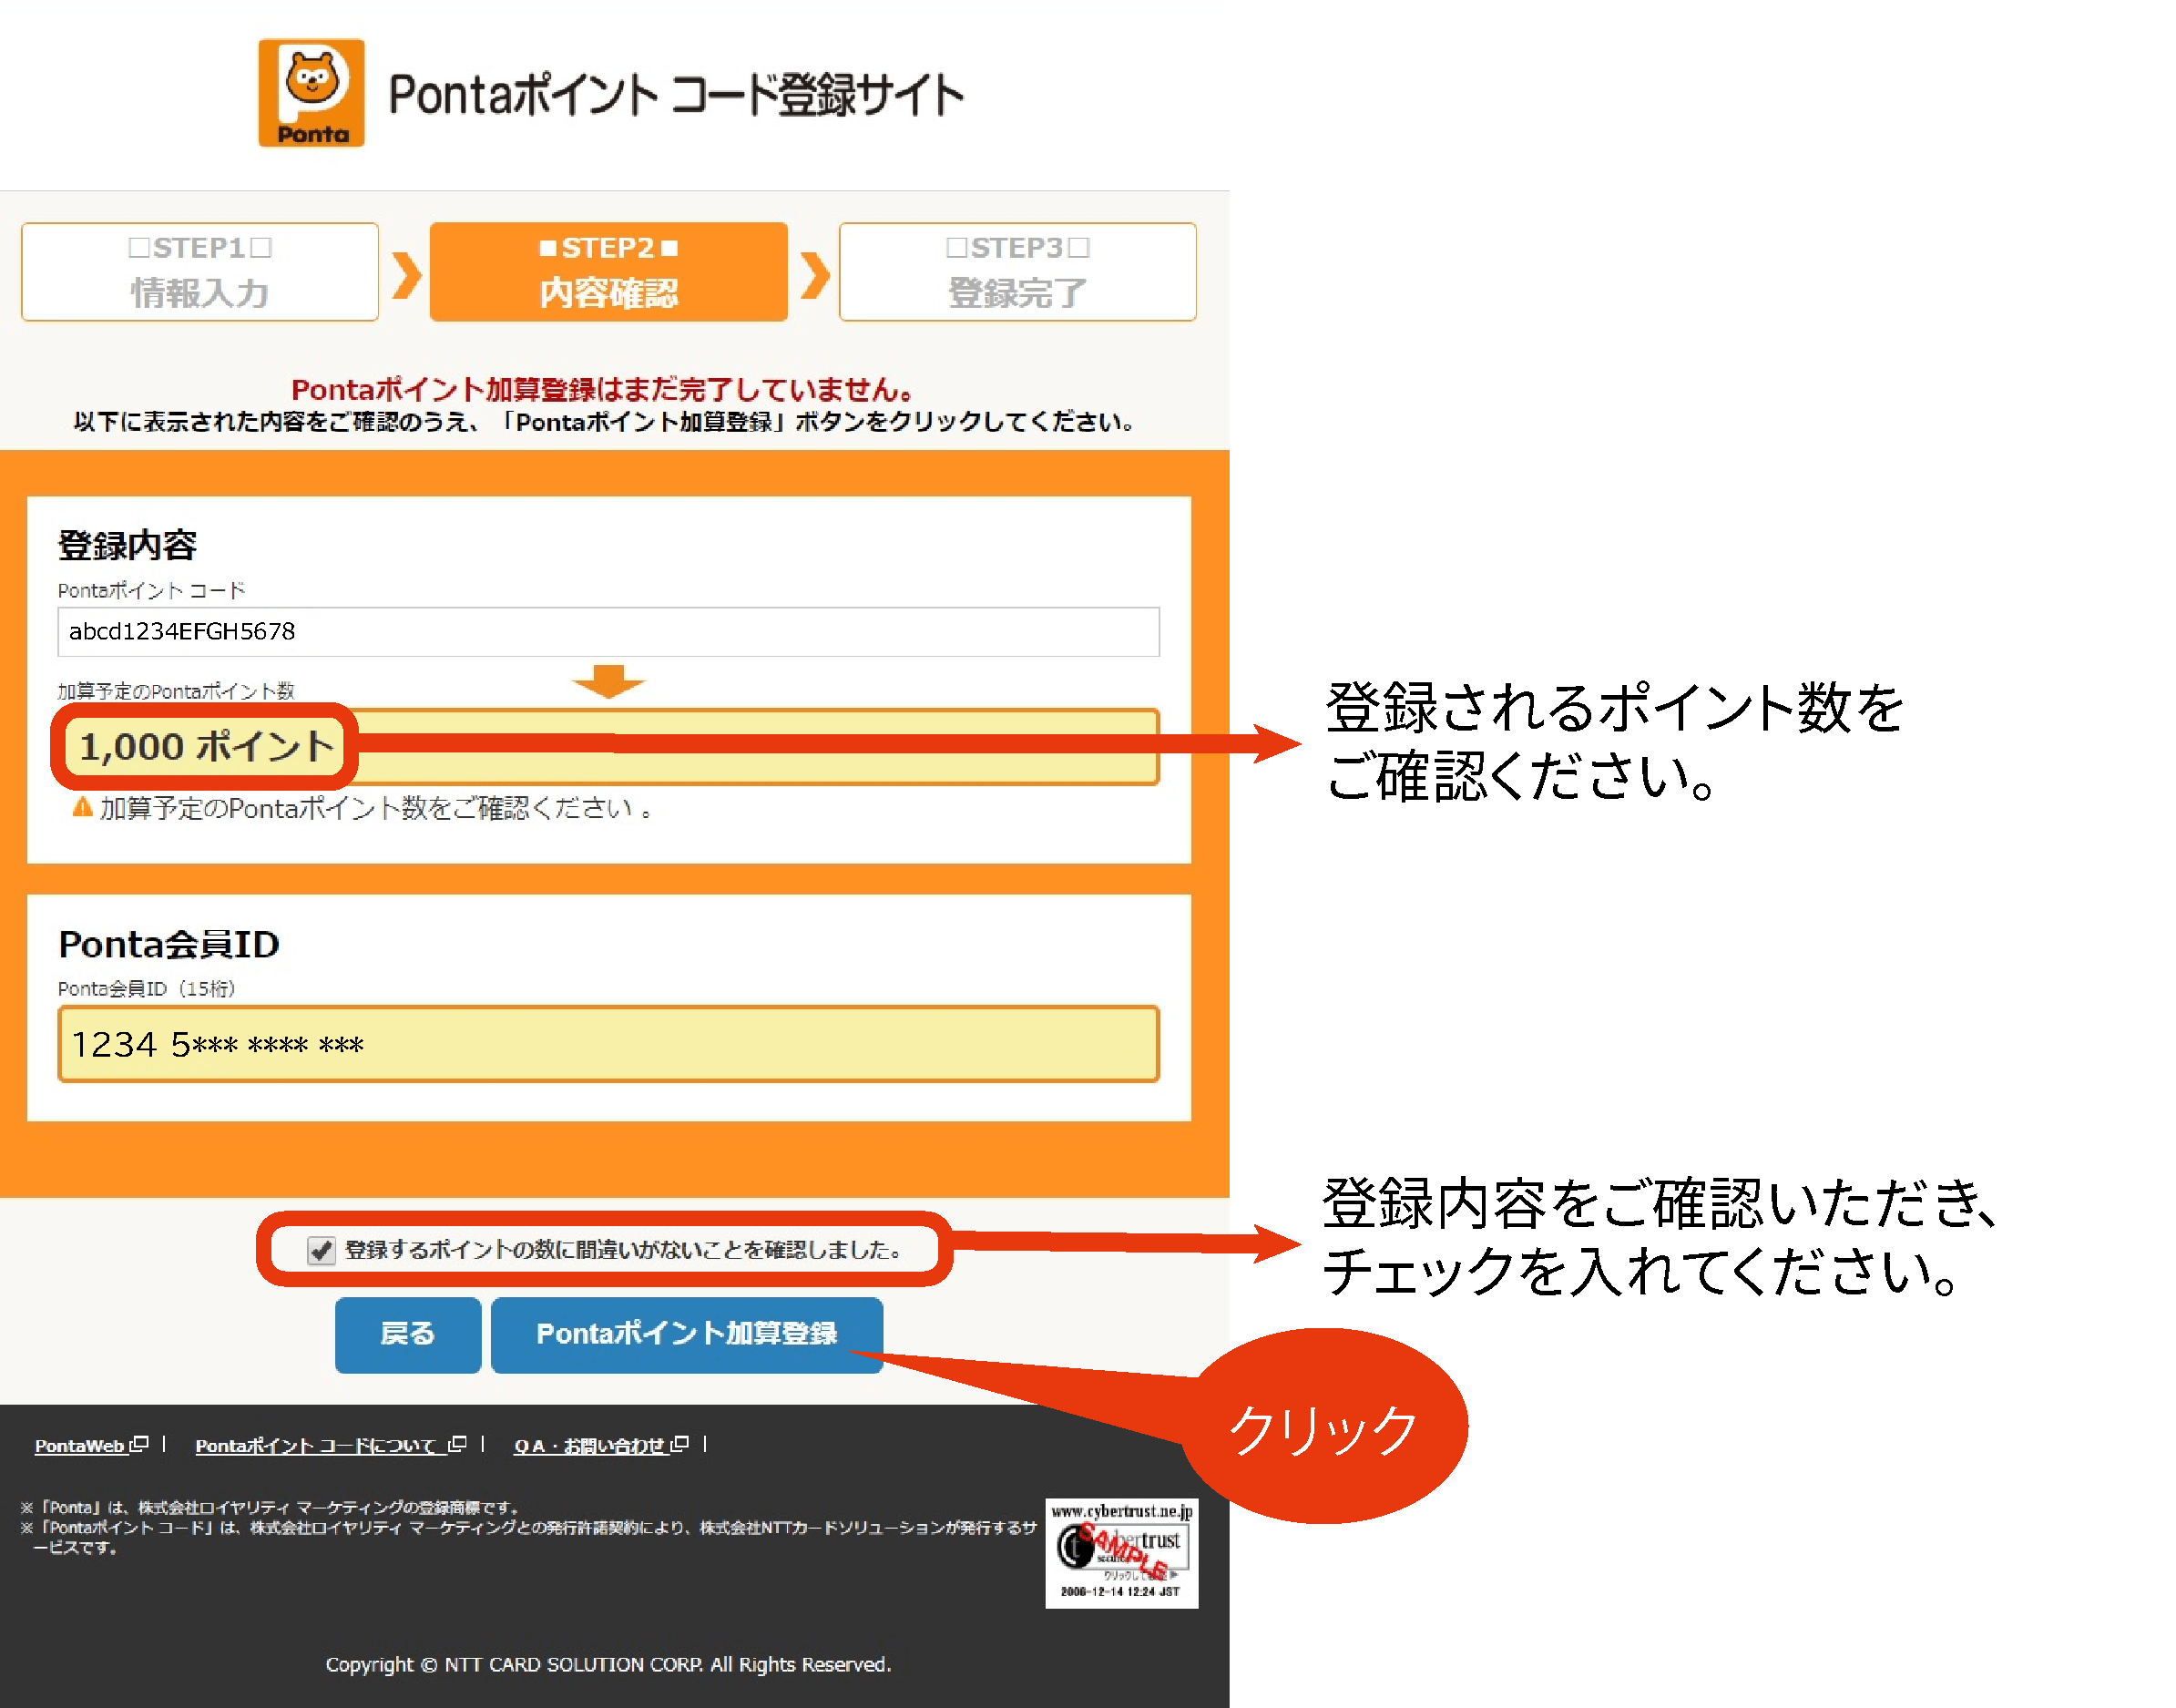
Task: Click the warning triangle icon beside the points notice
Action: tap(82, 807)
